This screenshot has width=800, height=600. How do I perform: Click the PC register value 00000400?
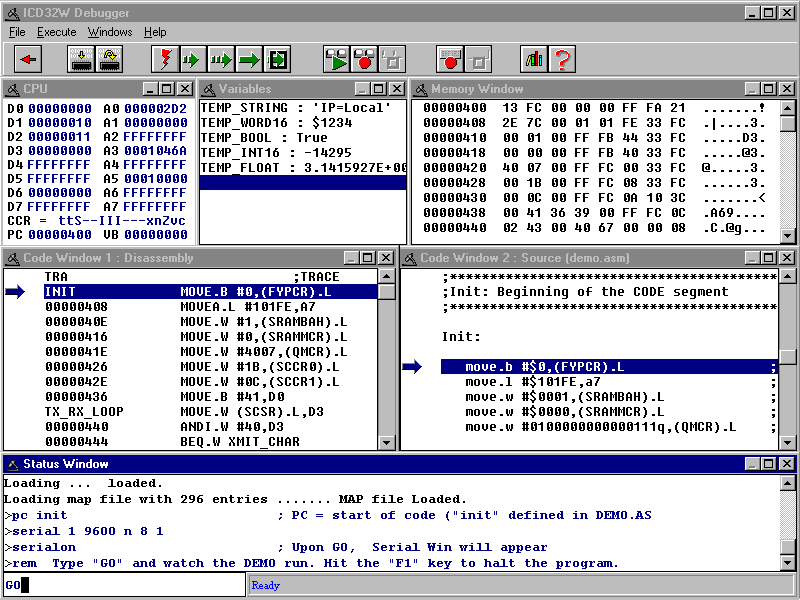[60, 235]
